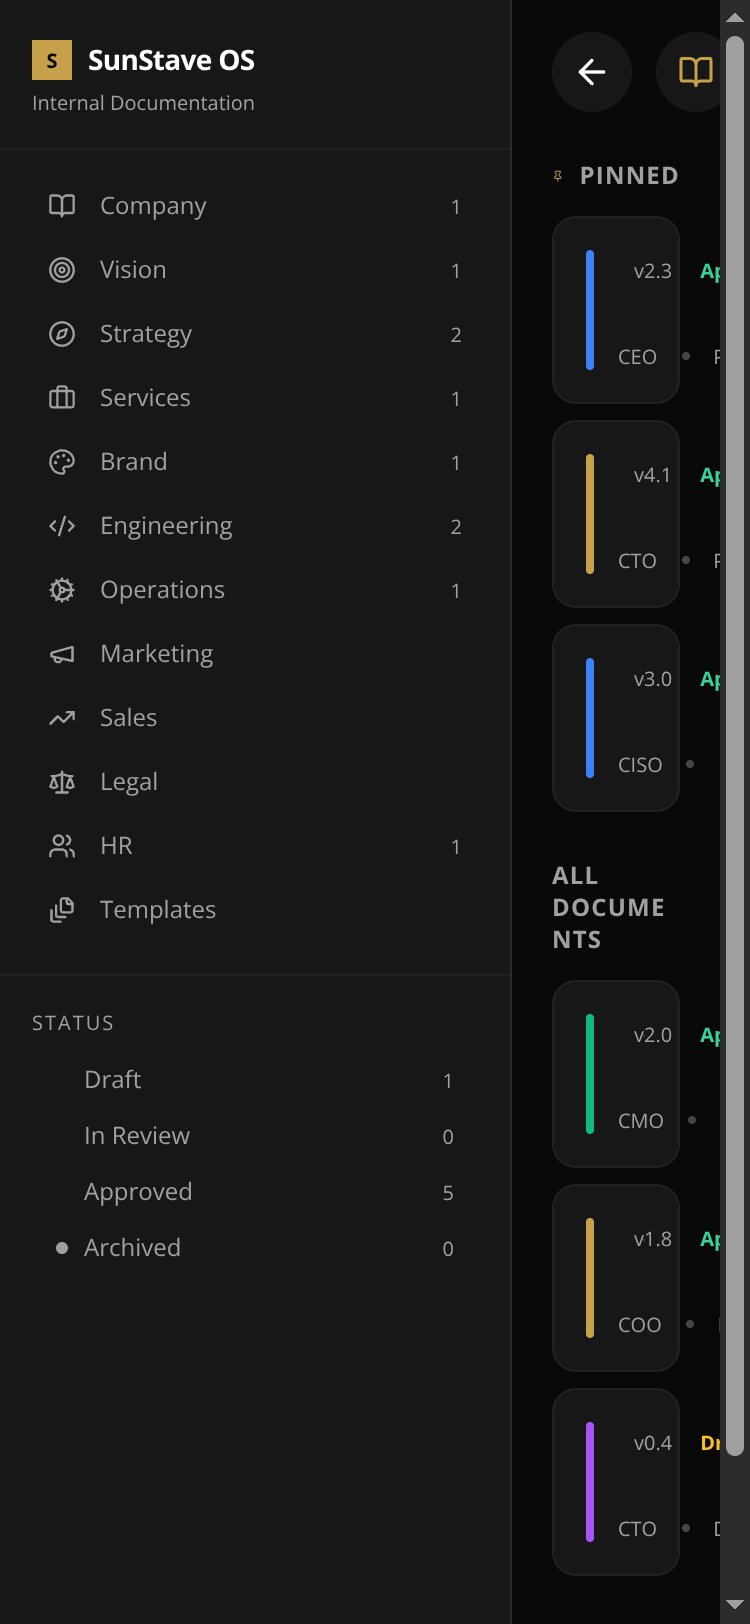Click the "ALL DOCUMENTS" heading
The image size is (750, 1624).
(608, 908)
